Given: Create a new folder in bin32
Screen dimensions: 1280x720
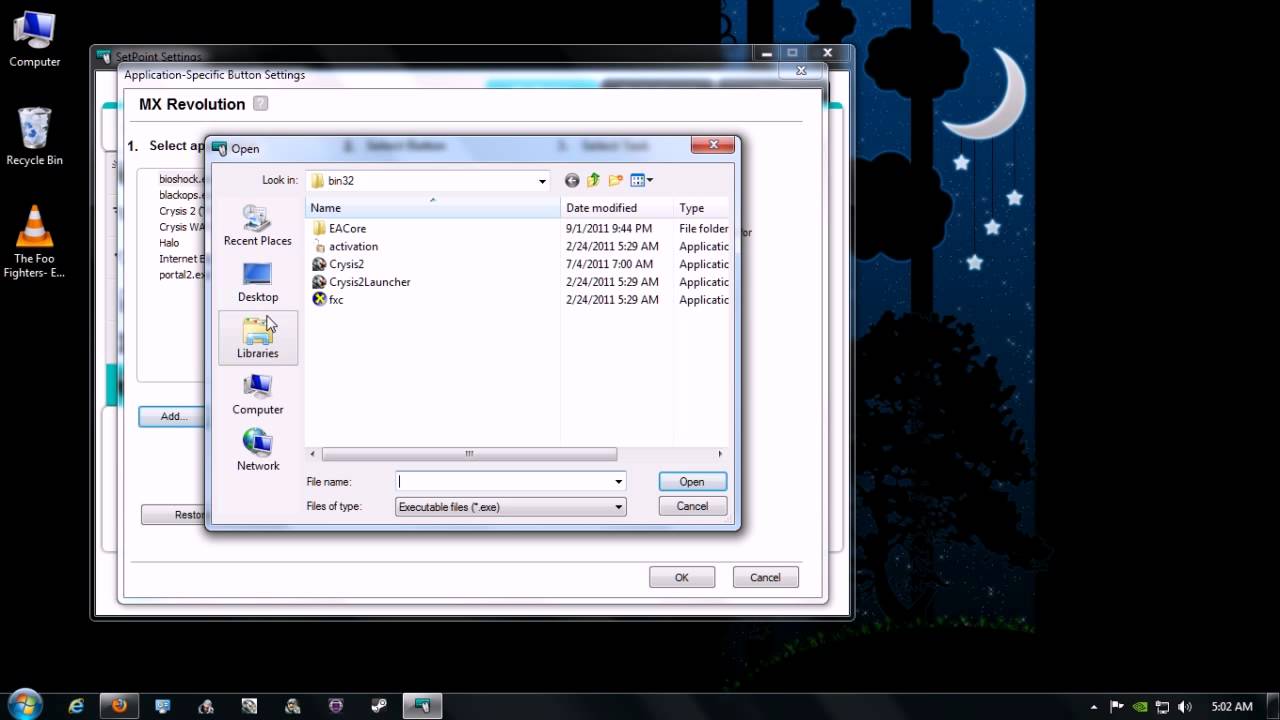Looking at the screenshot, I should [x=616, y=181].
